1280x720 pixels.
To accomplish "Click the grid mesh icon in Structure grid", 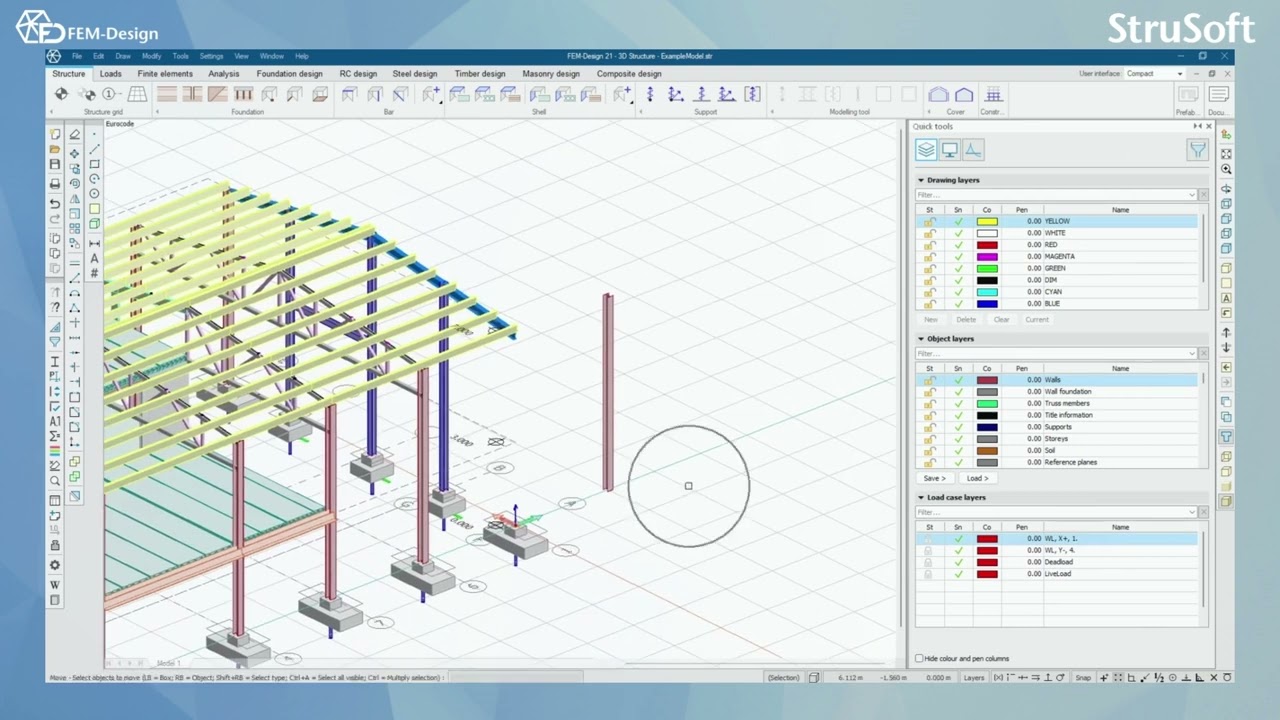I will pos(137,94).
